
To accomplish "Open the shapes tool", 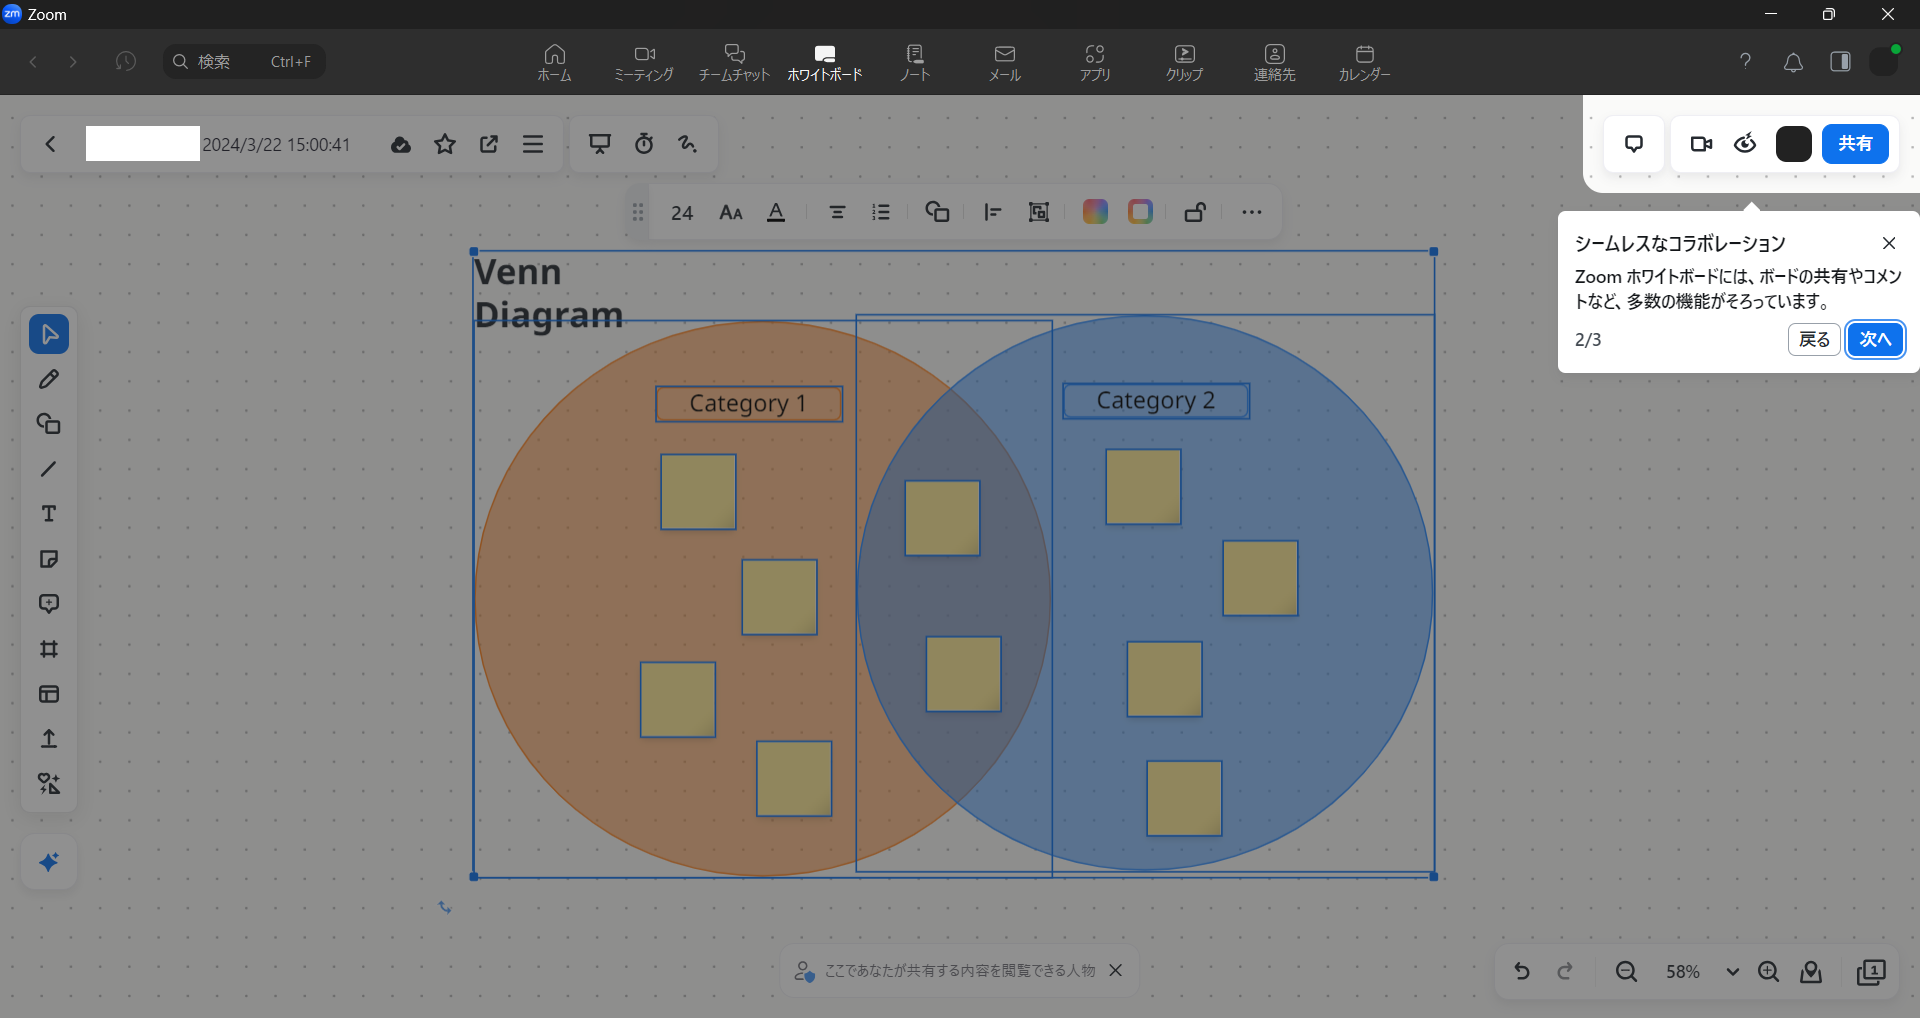I will click(48, 424).
